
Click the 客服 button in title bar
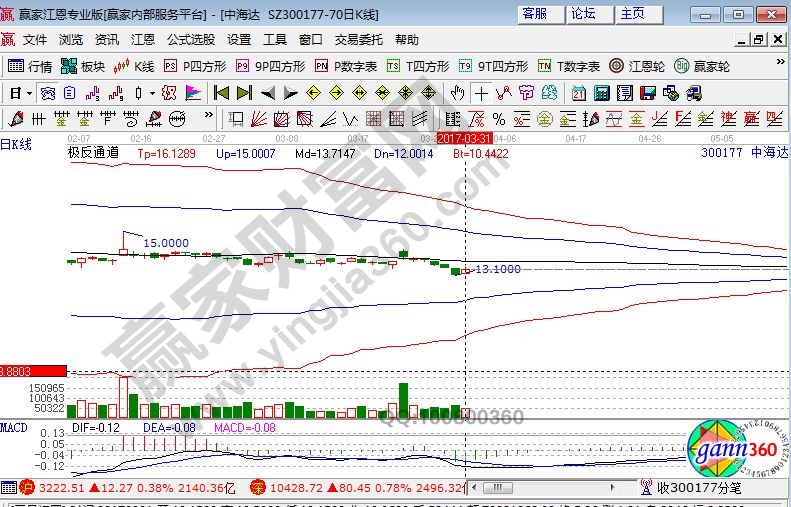(x=535, y=14)
